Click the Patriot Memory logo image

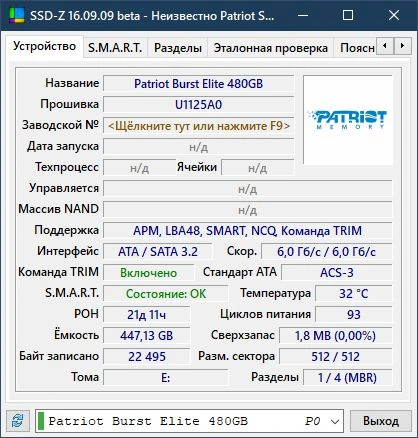point(348,120)
